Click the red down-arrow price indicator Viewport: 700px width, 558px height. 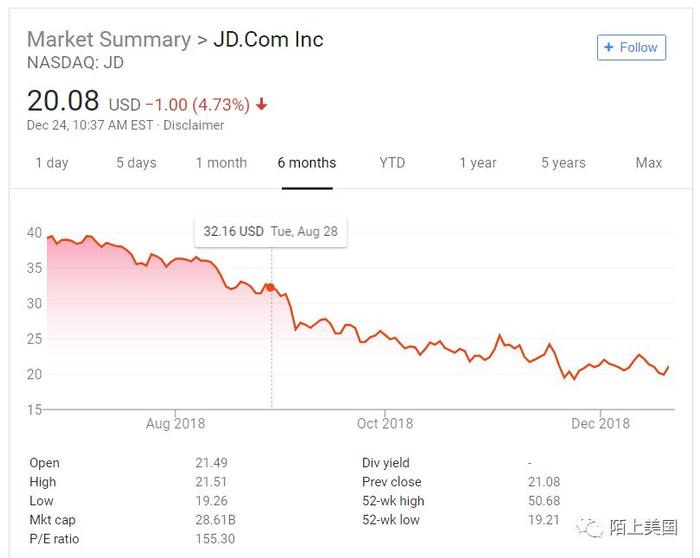tap(262, 104)
